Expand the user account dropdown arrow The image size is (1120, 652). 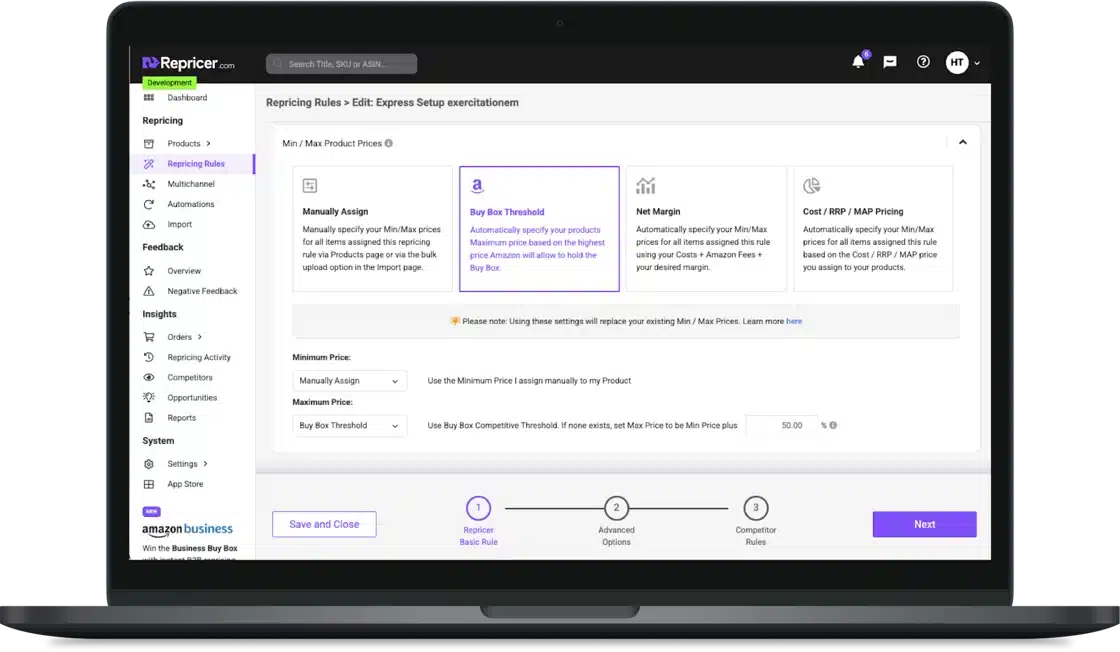point(977,63)
